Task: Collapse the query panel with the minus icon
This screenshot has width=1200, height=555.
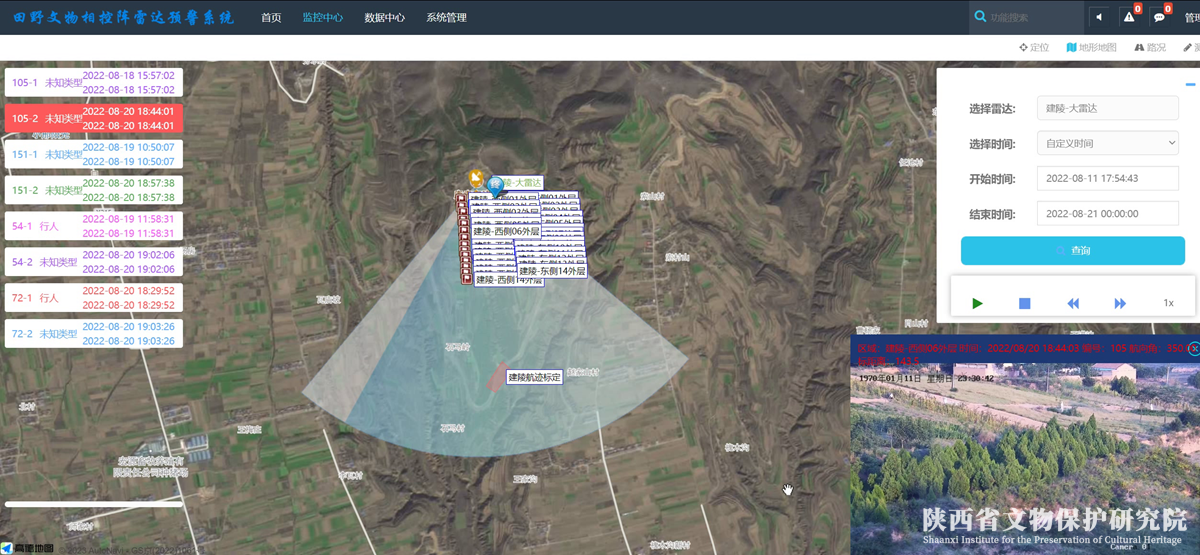Action: point(1190,84)
